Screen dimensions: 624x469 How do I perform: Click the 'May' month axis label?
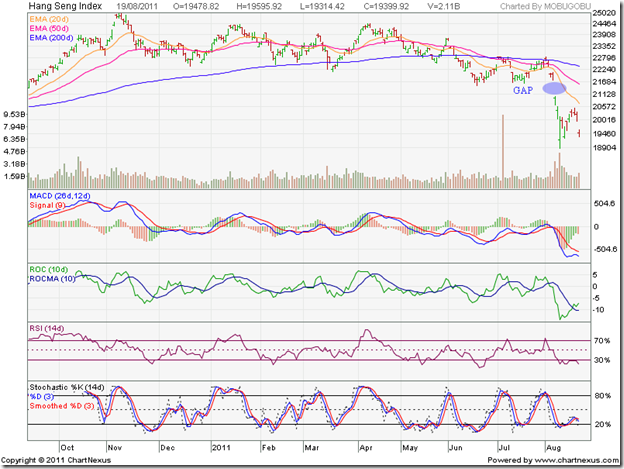click(410, 448)
